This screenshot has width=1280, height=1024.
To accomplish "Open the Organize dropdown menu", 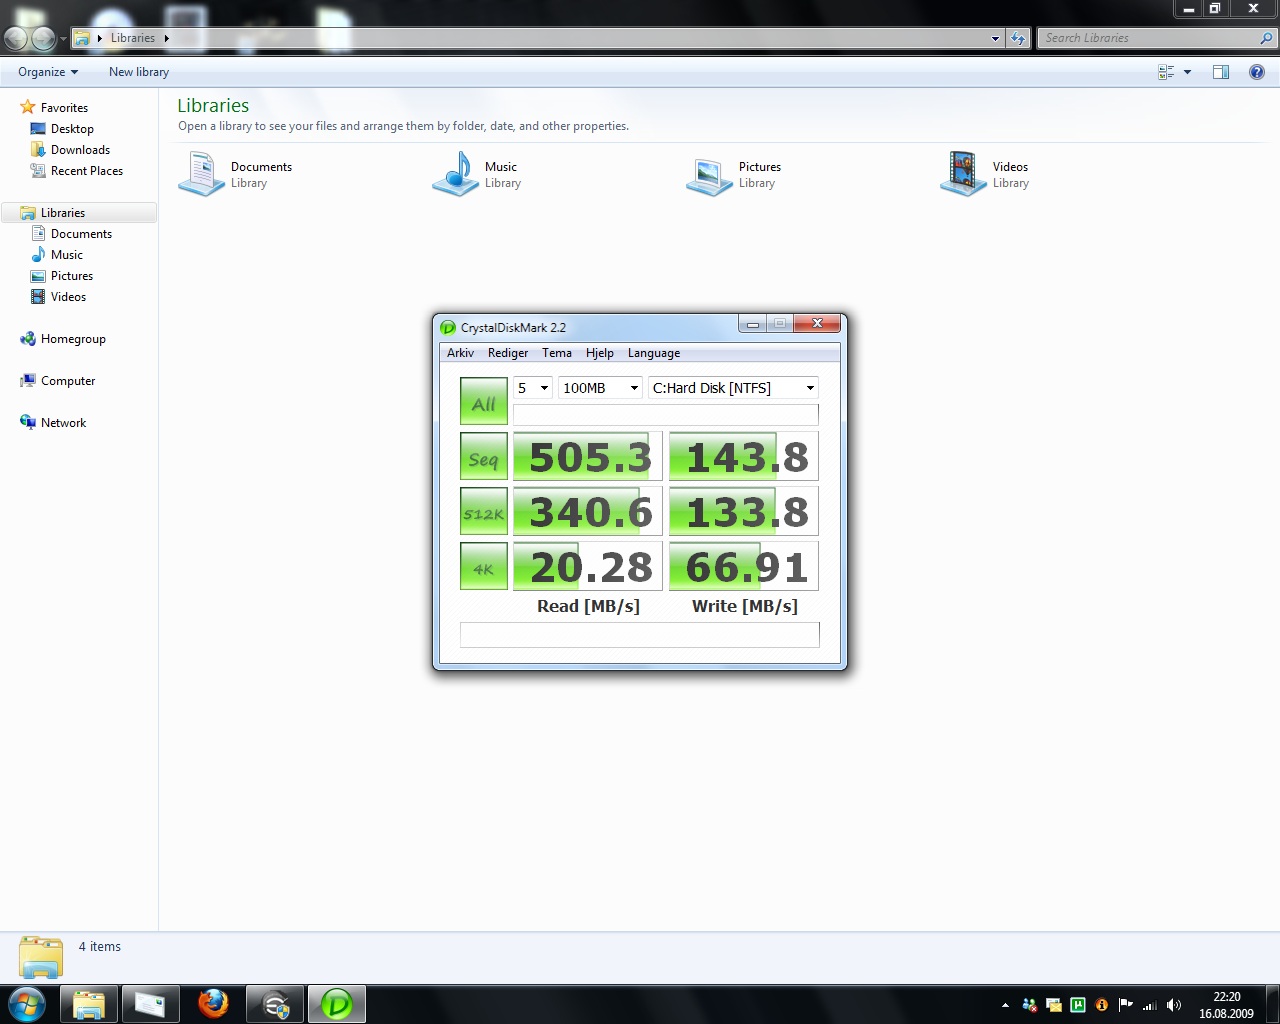I will [x=48, y=72].
